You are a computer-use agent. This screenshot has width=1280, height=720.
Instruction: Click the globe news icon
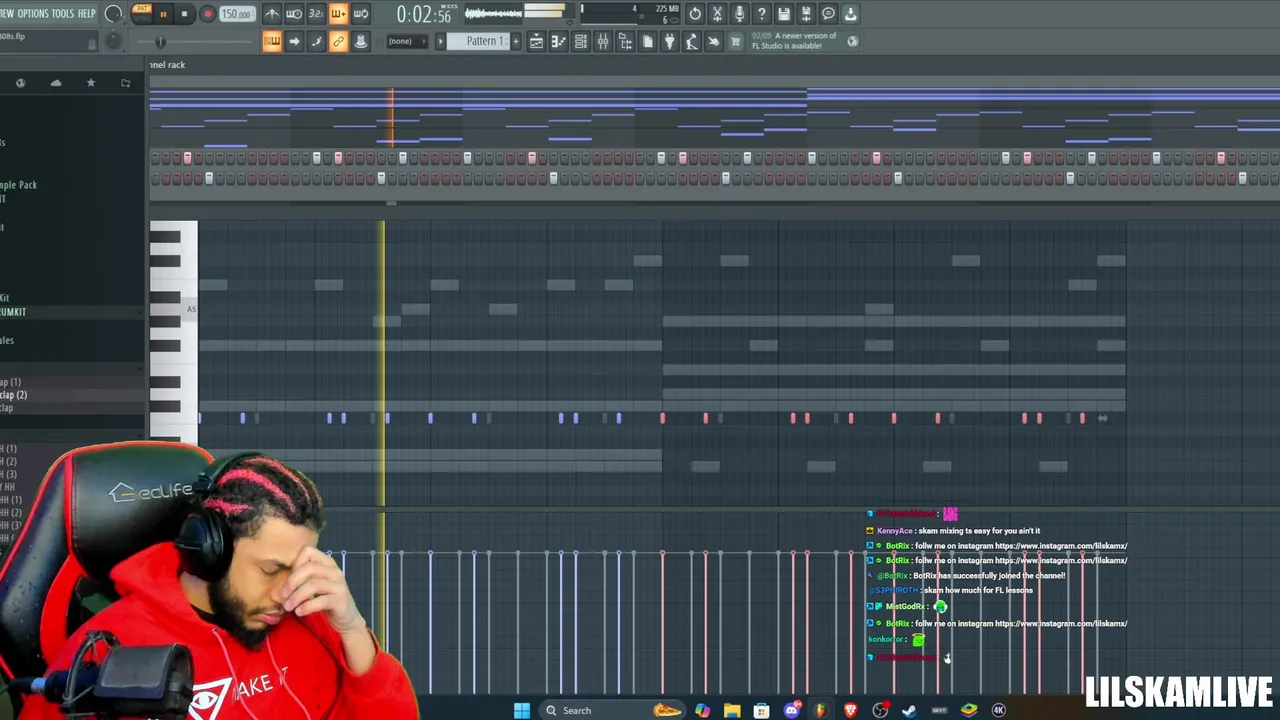point(853,41)
